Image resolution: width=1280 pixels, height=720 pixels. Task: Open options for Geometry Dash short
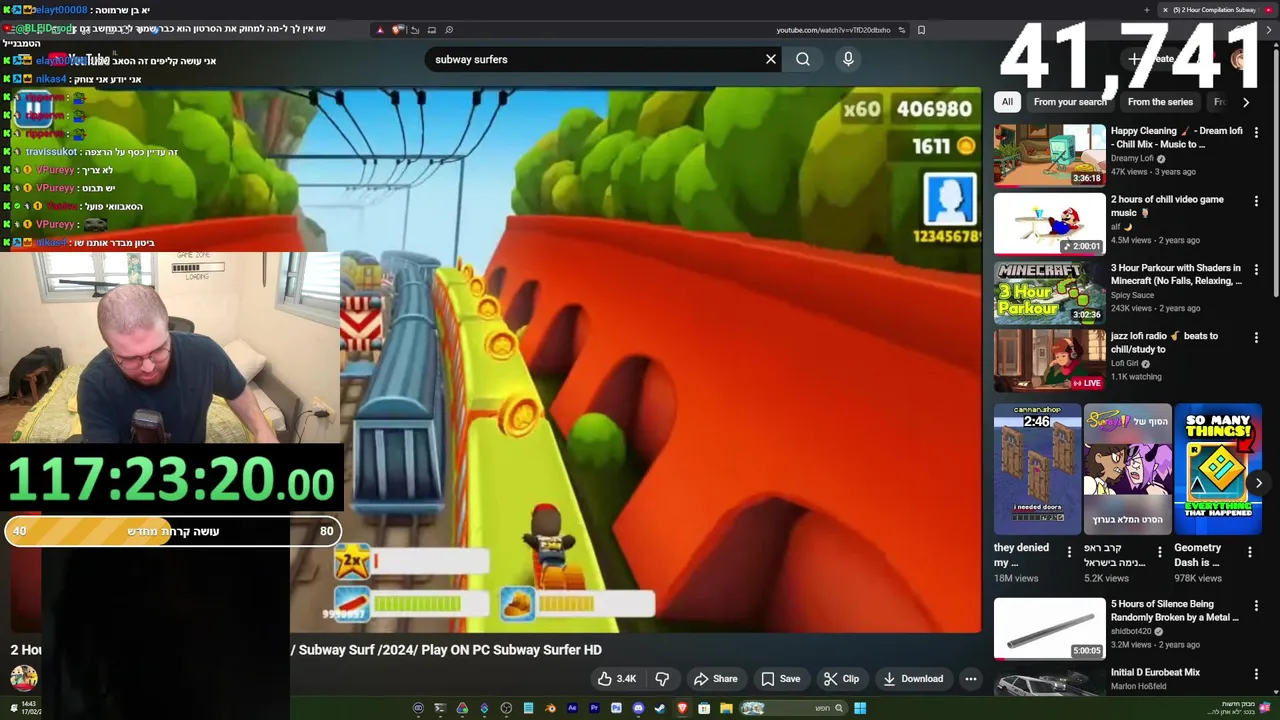(x=1251, y=552)
